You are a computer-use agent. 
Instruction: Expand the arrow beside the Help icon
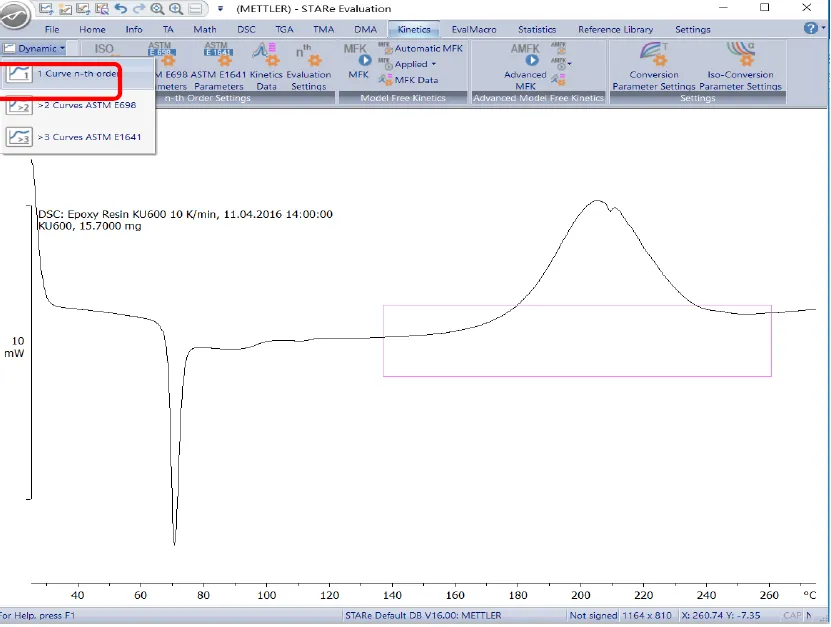pyautogui.click(x=824, y=28)
